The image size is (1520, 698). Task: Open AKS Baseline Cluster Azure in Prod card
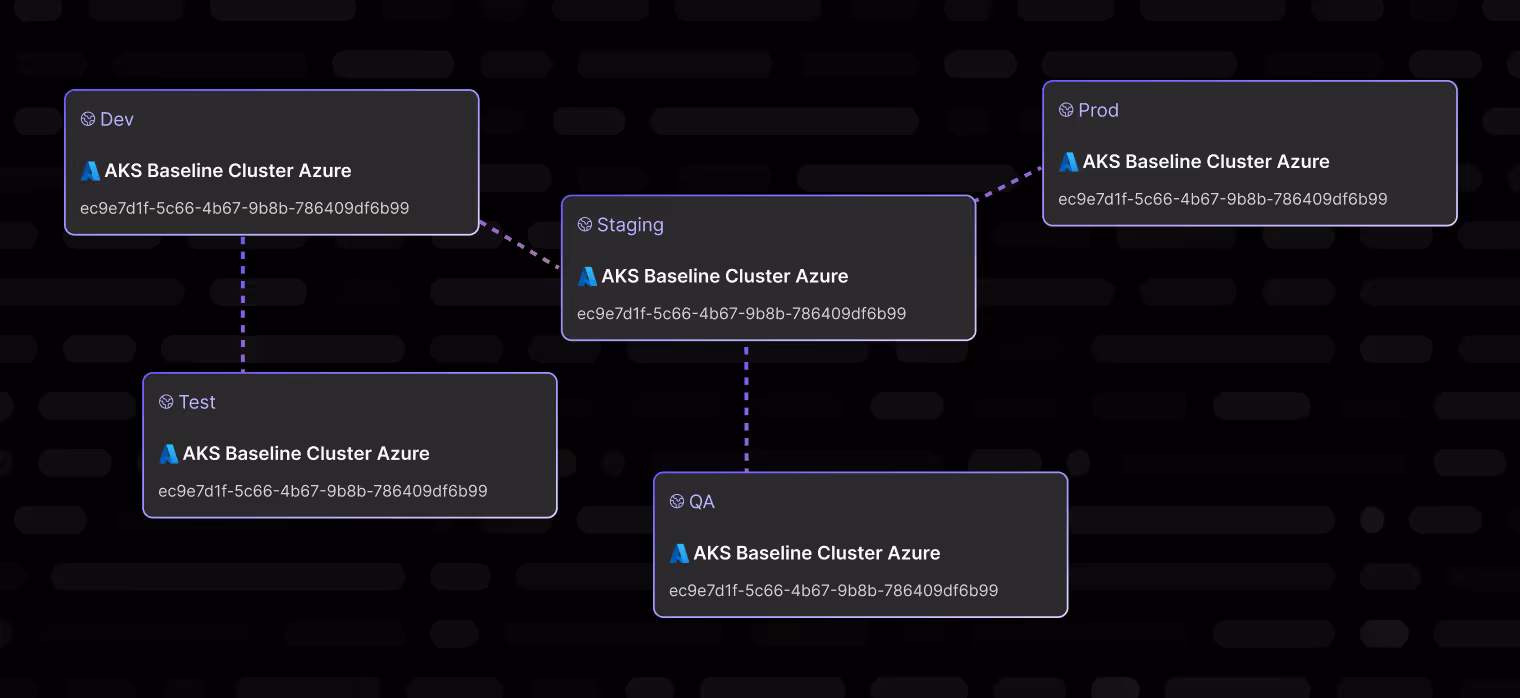(x=1206, y=162)
